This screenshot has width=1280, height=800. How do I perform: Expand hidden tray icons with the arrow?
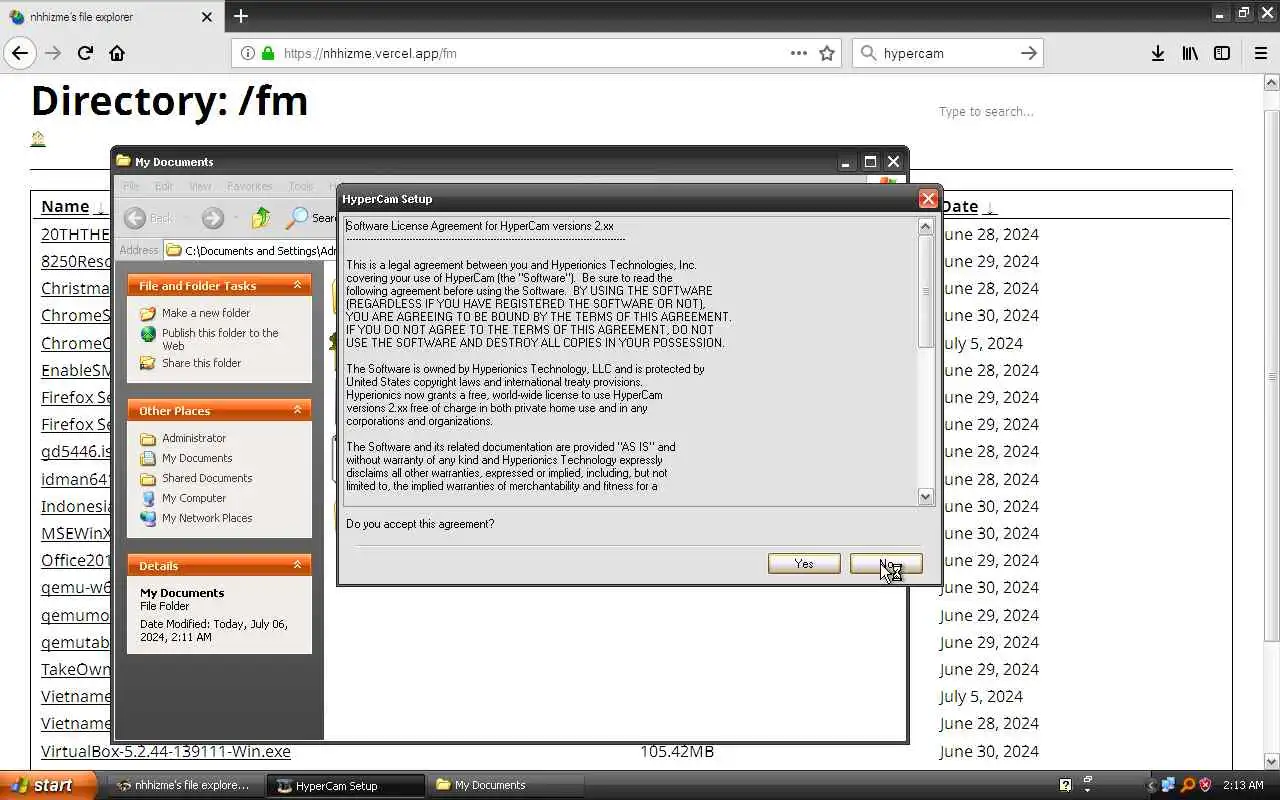[1151, 785]
